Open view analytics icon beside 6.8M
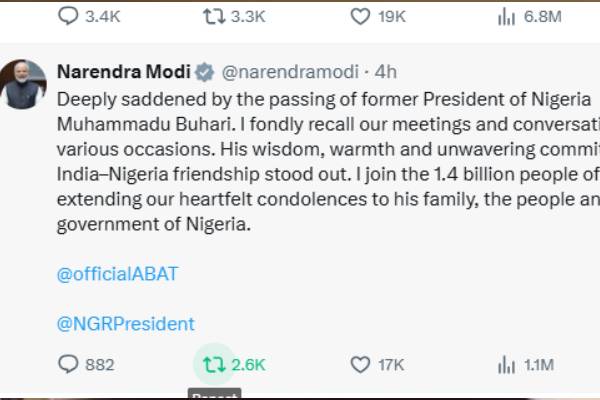 point(506,16)
